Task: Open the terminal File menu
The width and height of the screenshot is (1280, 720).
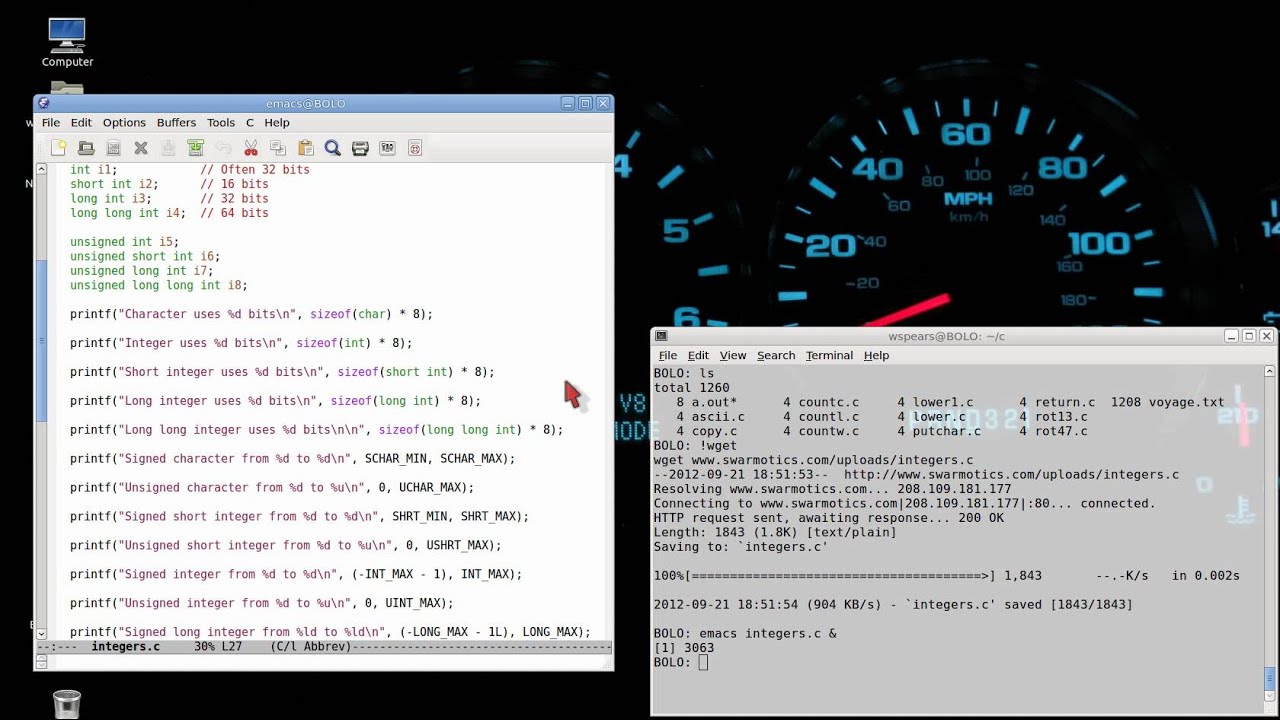Action: (668, 355)
